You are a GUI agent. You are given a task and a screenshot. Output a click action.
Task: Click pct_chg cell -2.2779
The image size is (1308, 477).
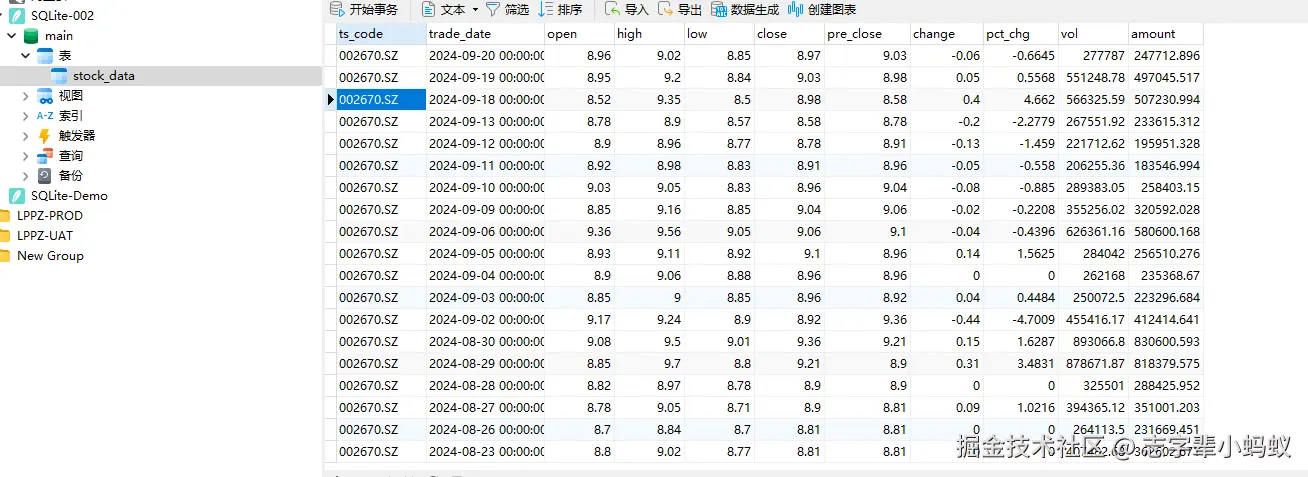tap(1021, 122)
